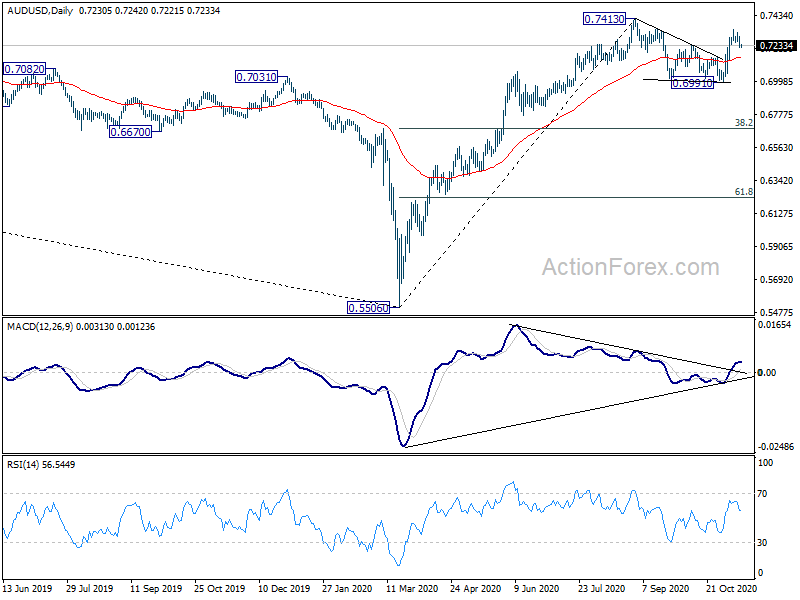Click the RSI 70 level label
The image size is (800, 600).
click(762, 493)
